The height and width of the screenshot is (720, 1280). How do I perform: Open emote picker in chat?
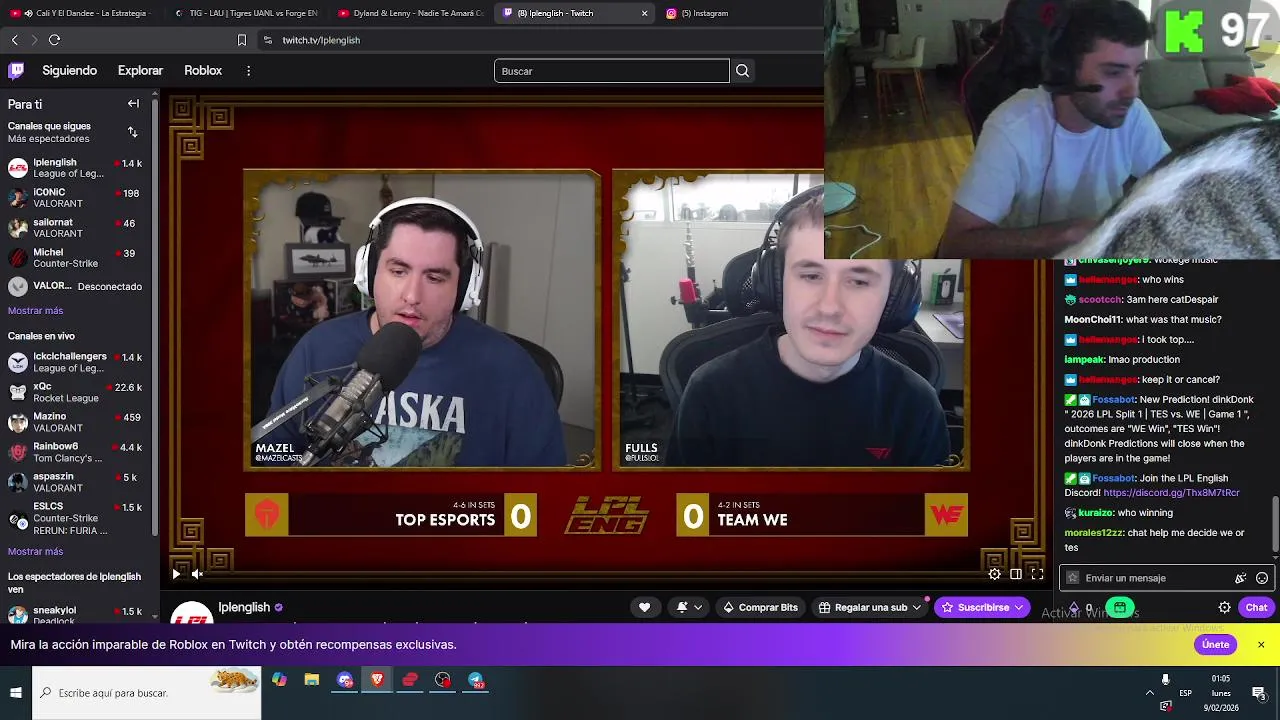(1262, 578)
